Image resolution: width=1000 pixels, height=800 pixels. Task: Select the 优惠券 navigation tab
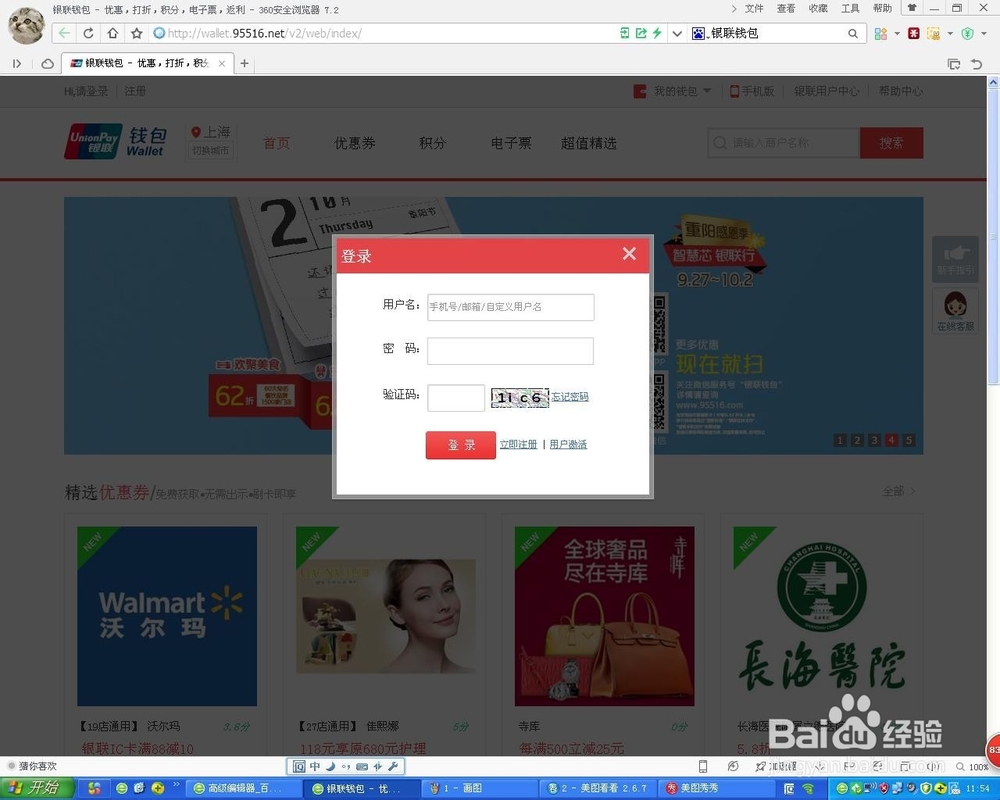(355, 143)
